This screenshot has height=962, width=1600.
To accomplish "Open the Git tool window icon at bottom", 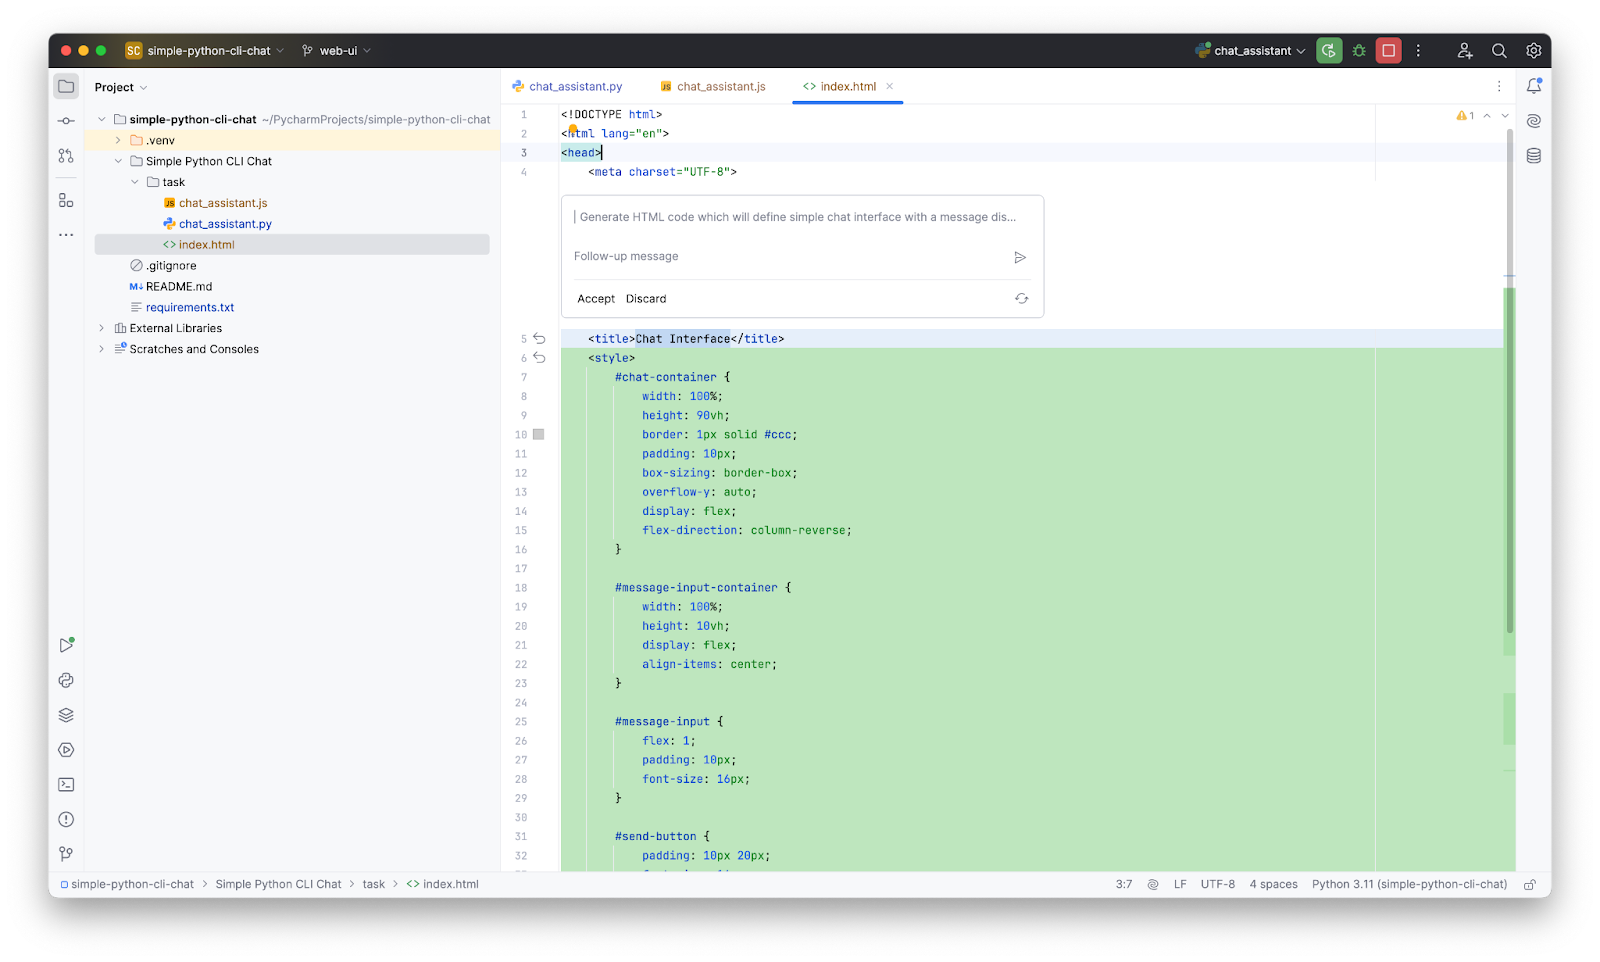I will (x=66, y=854).
